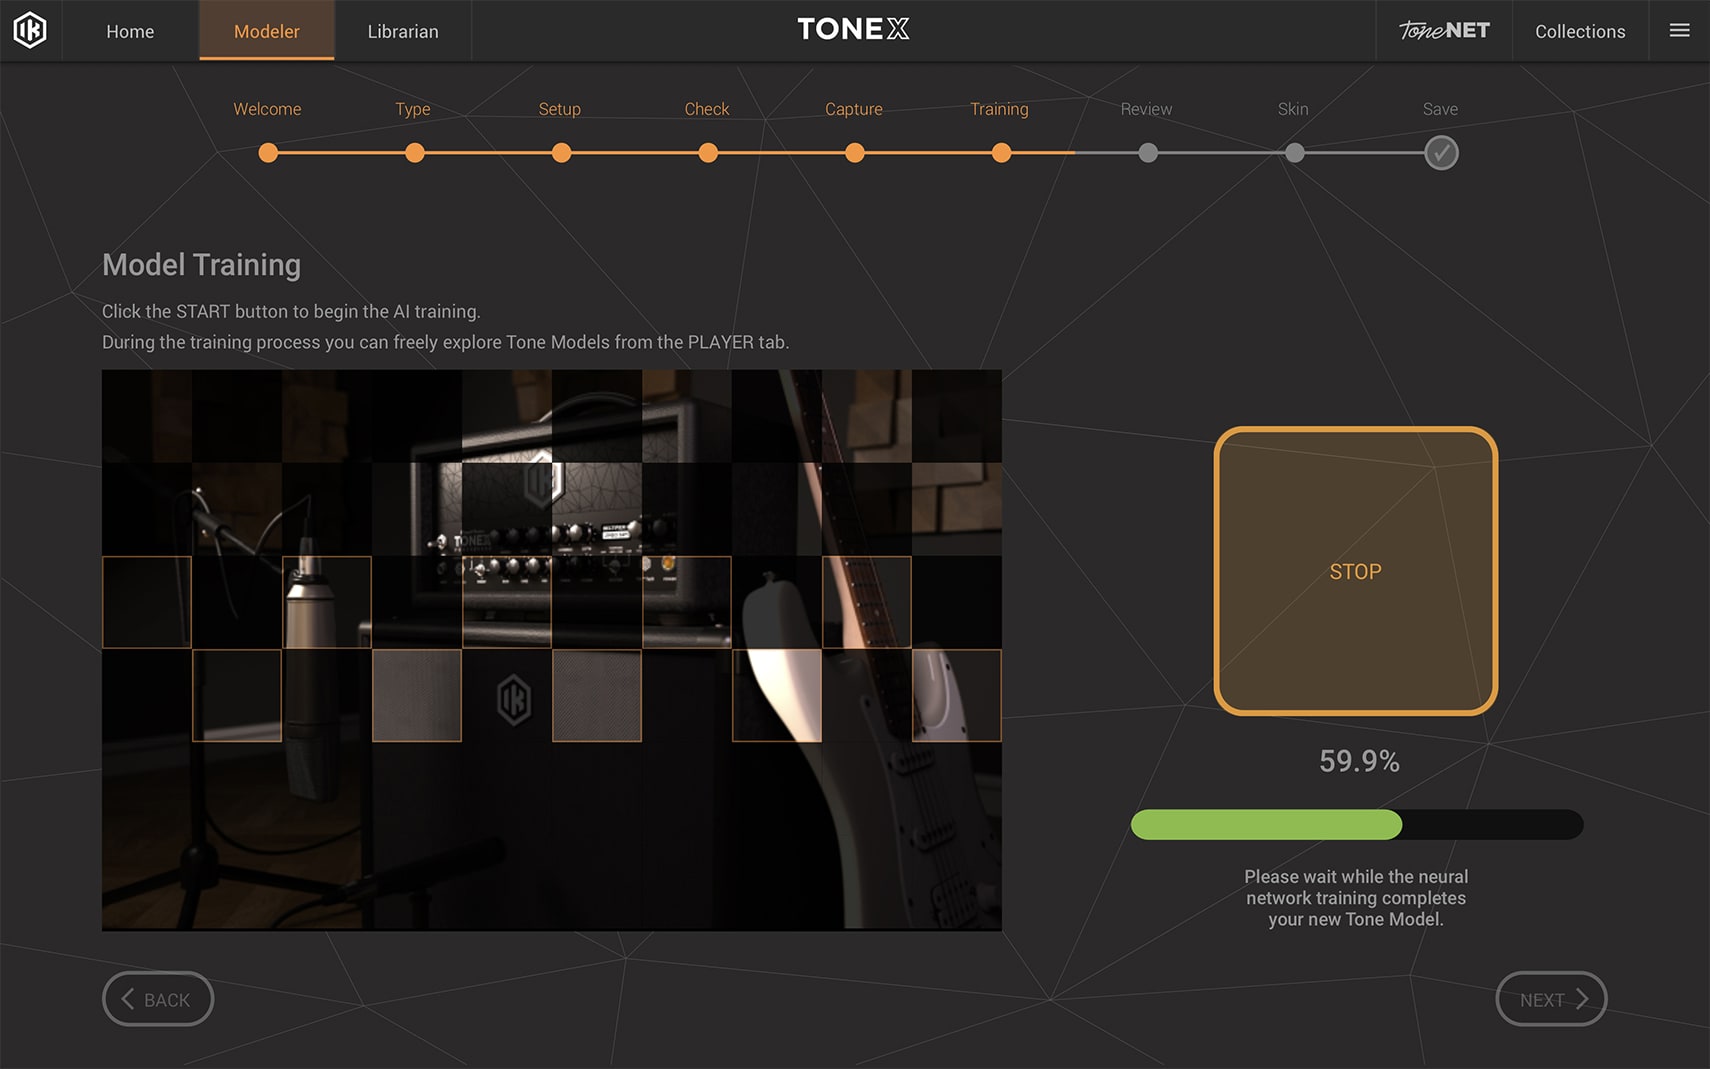
Task: Click the Save step checkmark icon
Action: (x=1441, y=153)
